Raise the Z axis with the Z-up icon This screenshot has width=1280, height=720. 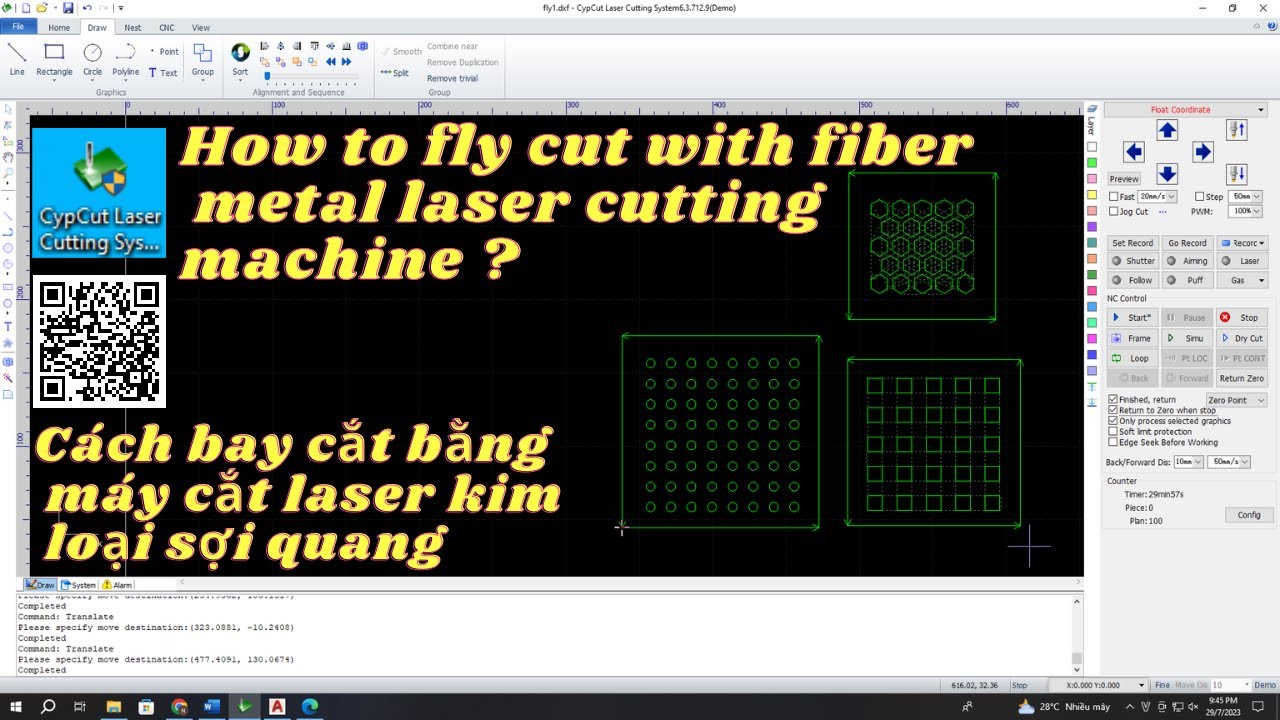coord(1237,129)
